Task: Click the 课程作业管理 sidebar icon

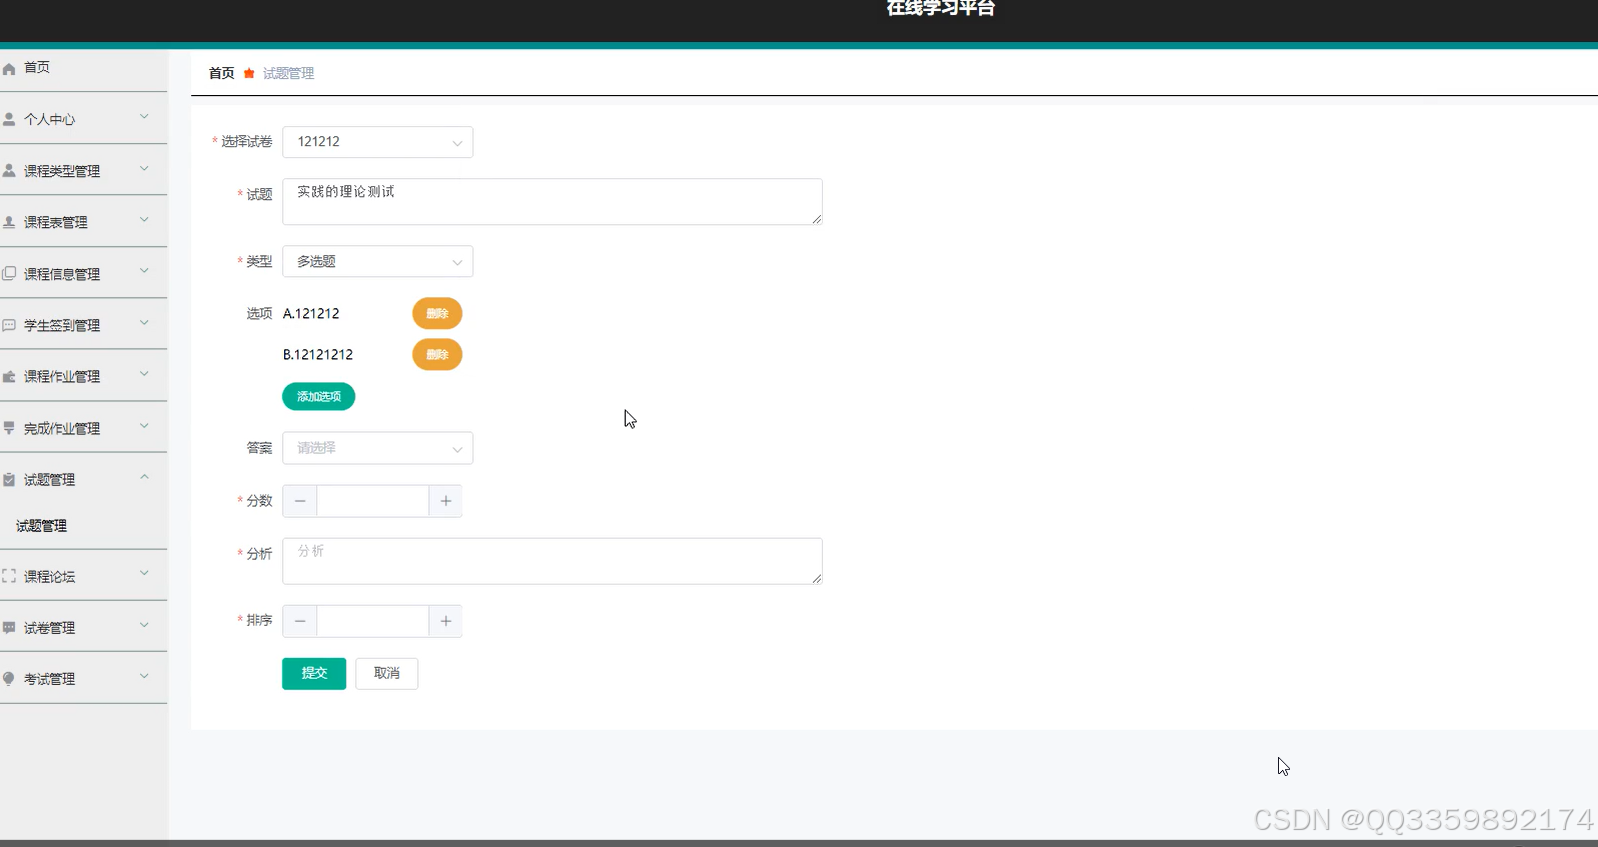Action: pos(9,376)
